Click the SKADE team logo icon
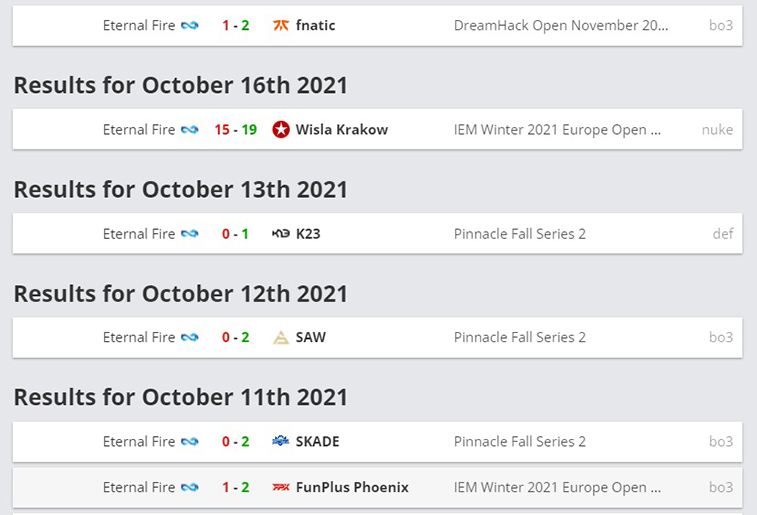Image resolution: width=757 pixels, height=515 pixels. 281,441
